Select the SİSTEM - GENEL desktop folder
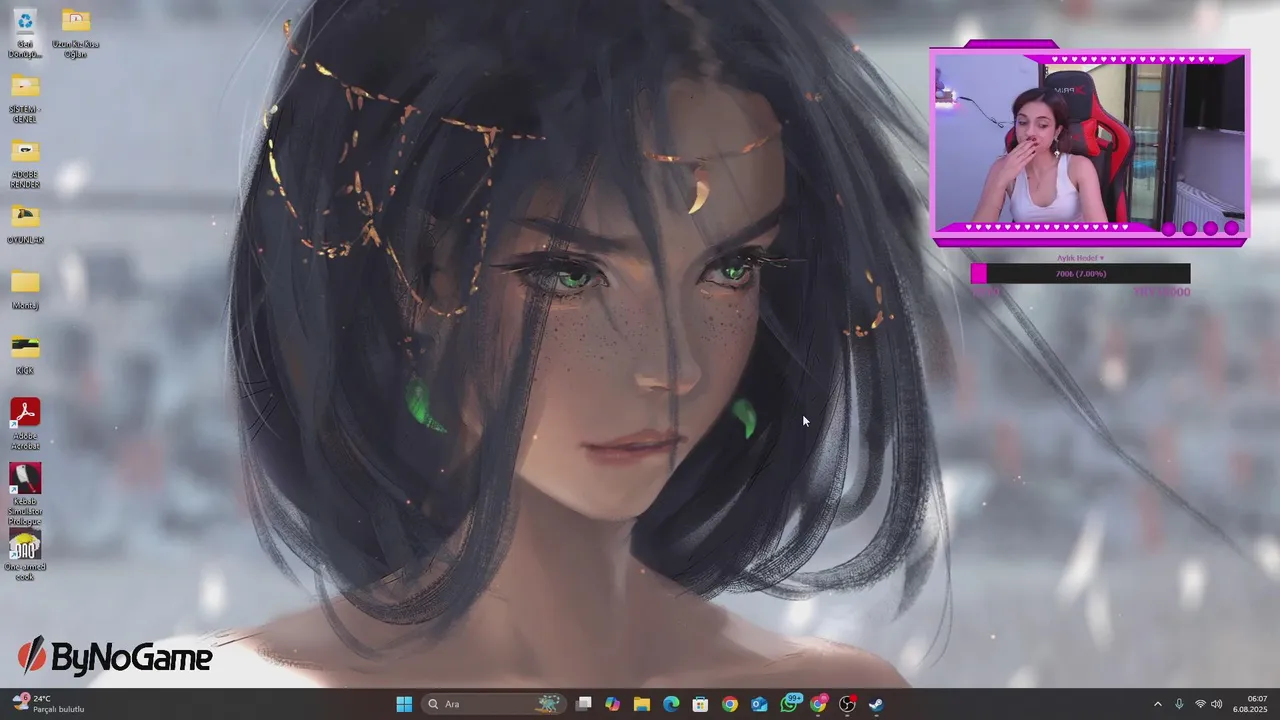Screen dimensions: 1280x720 point(25,98)
